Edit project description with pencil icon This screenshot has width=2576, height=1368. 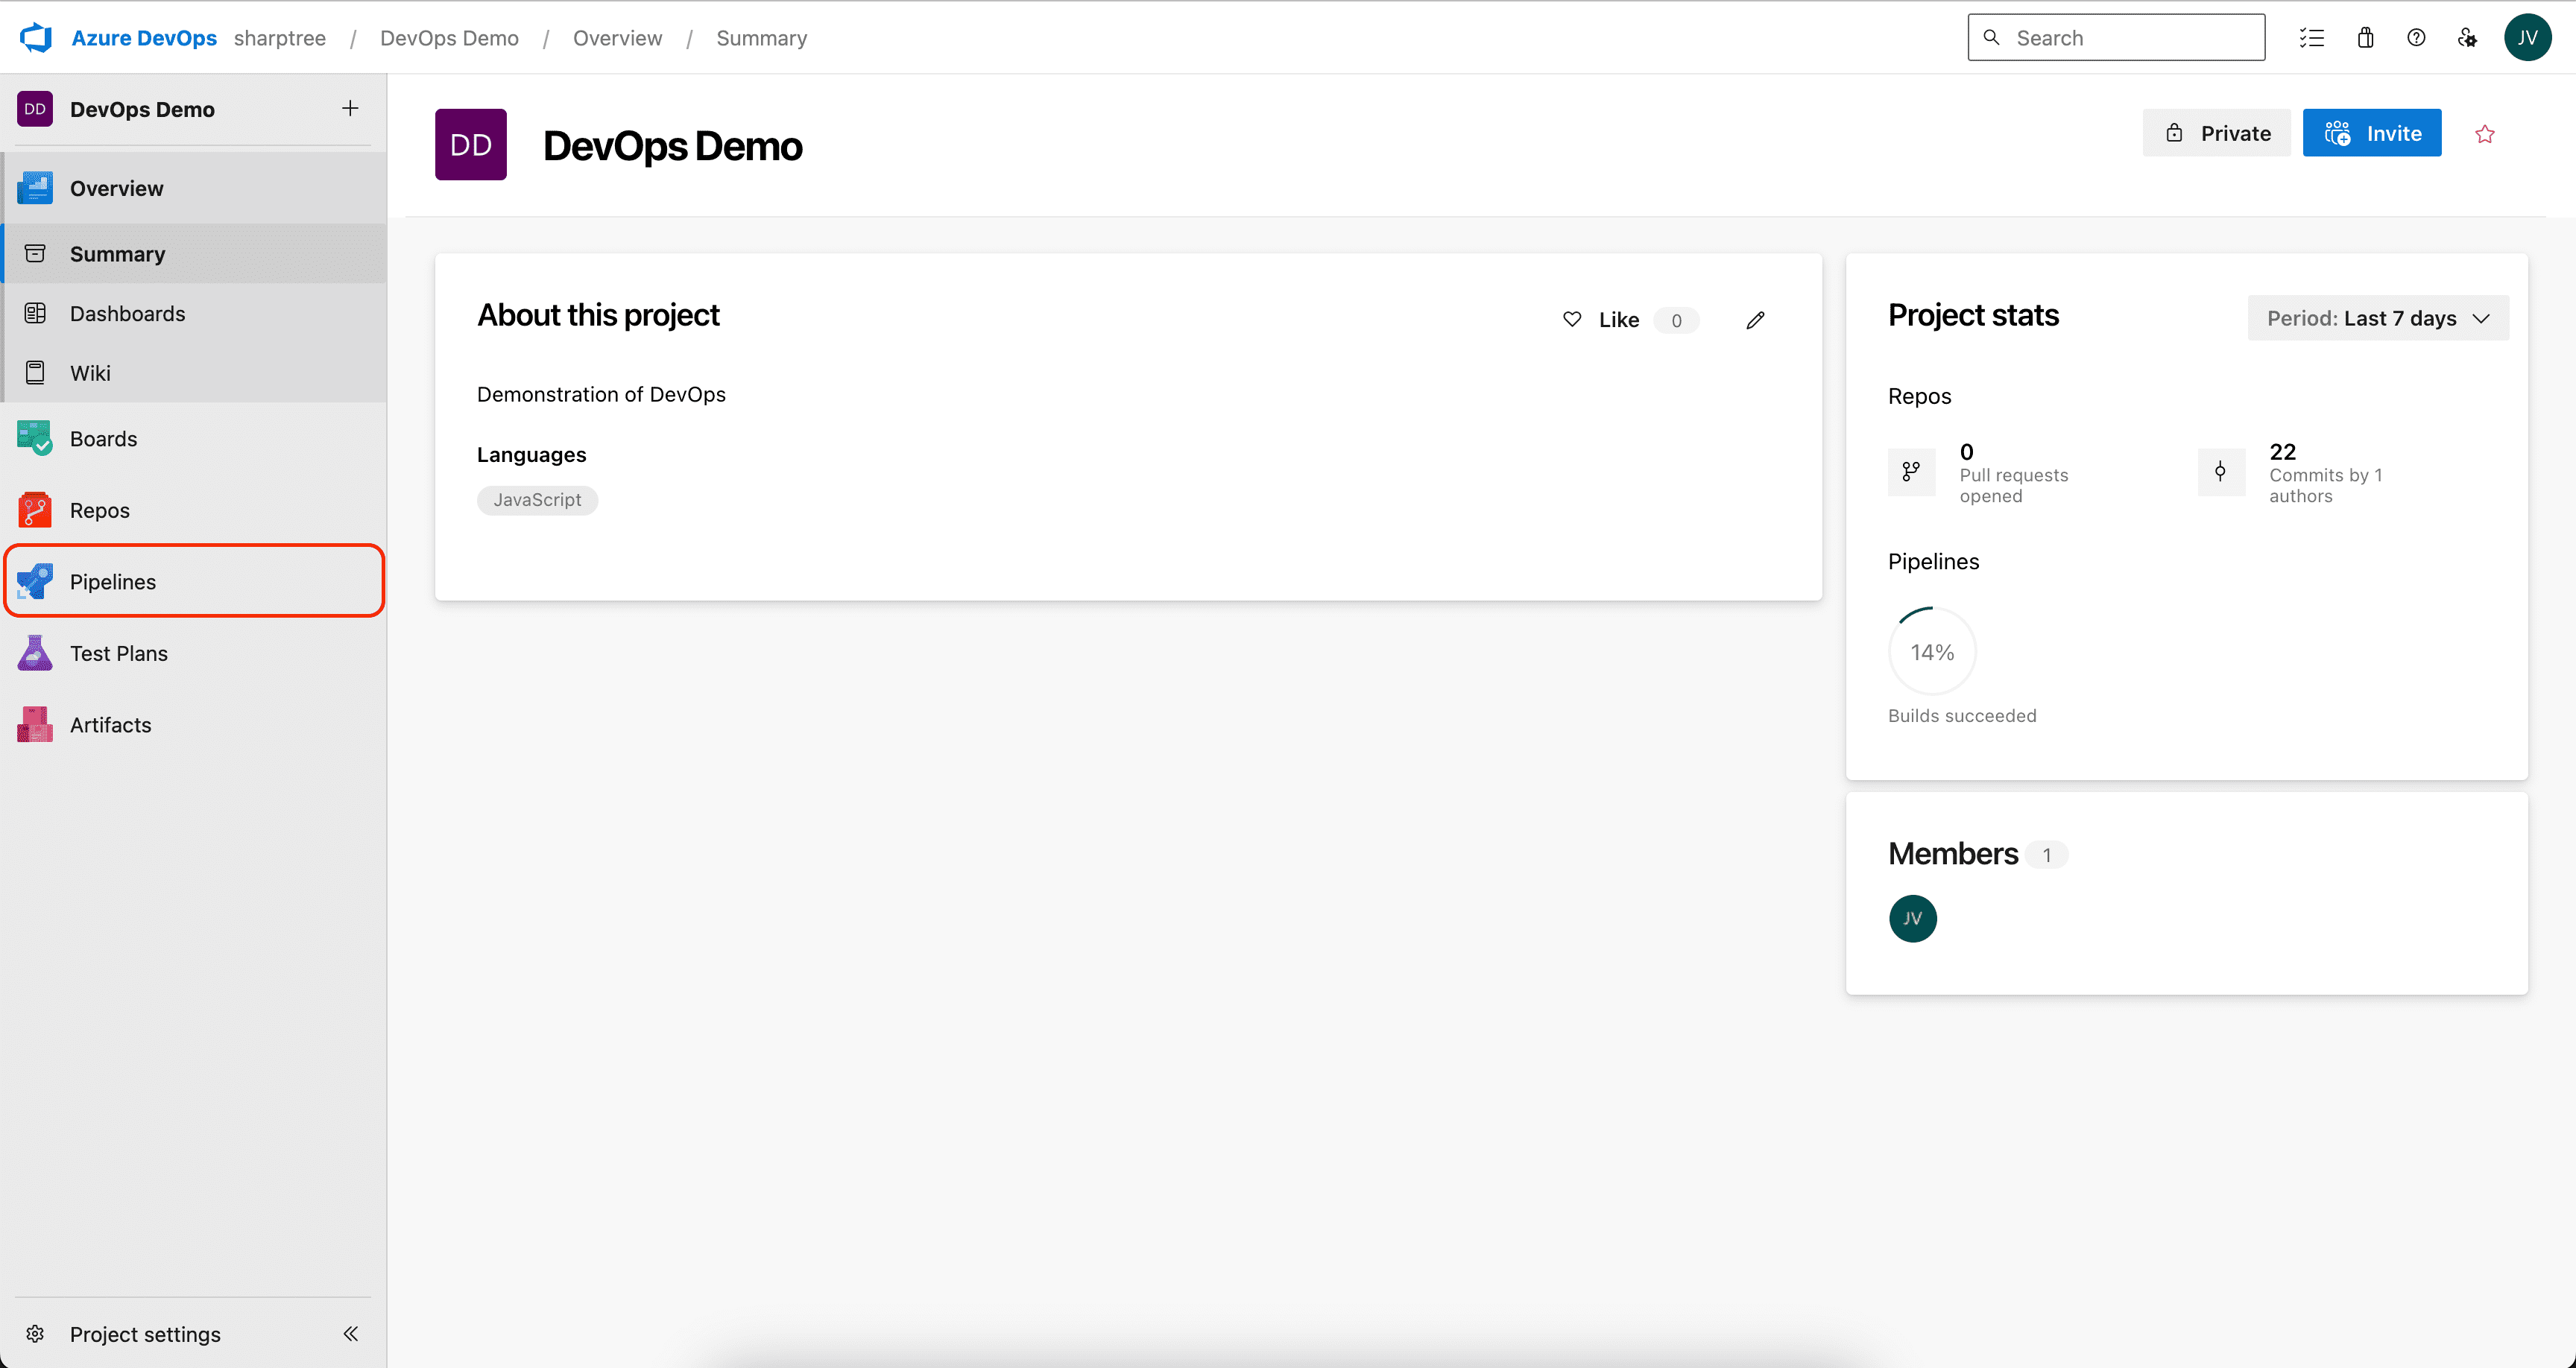(x=1755, y=320)
